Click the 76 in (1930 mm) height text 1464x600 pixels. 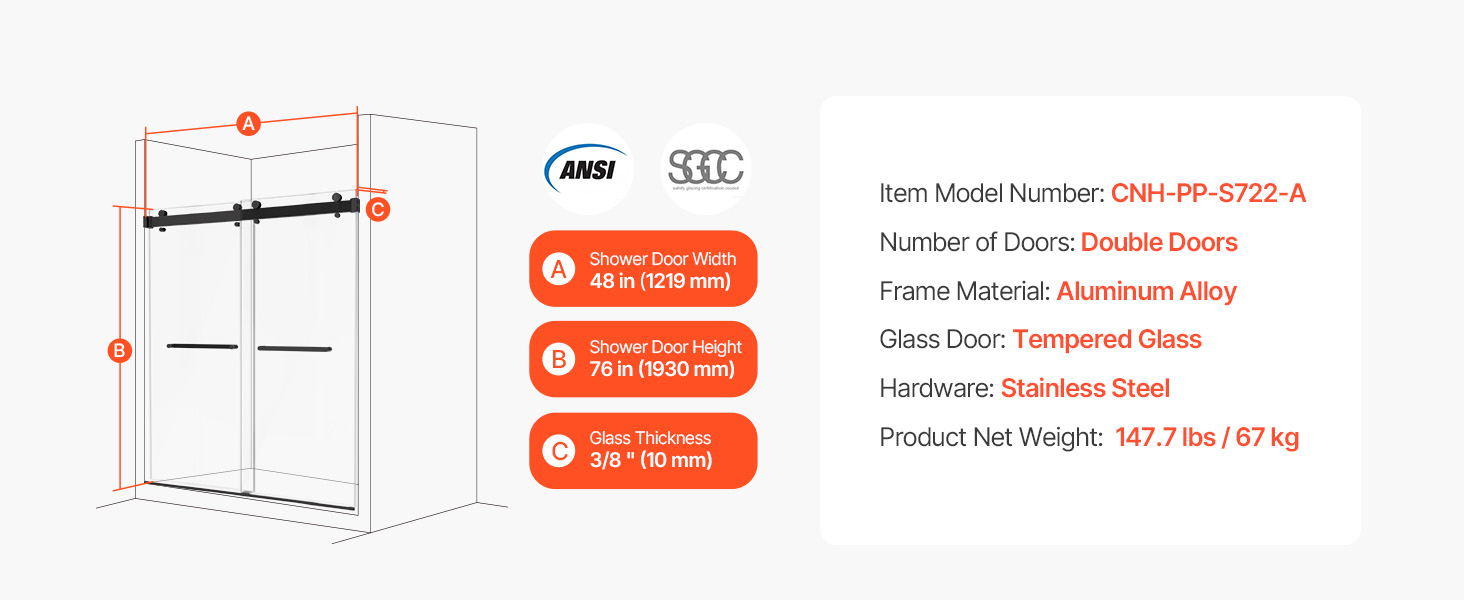662,369
